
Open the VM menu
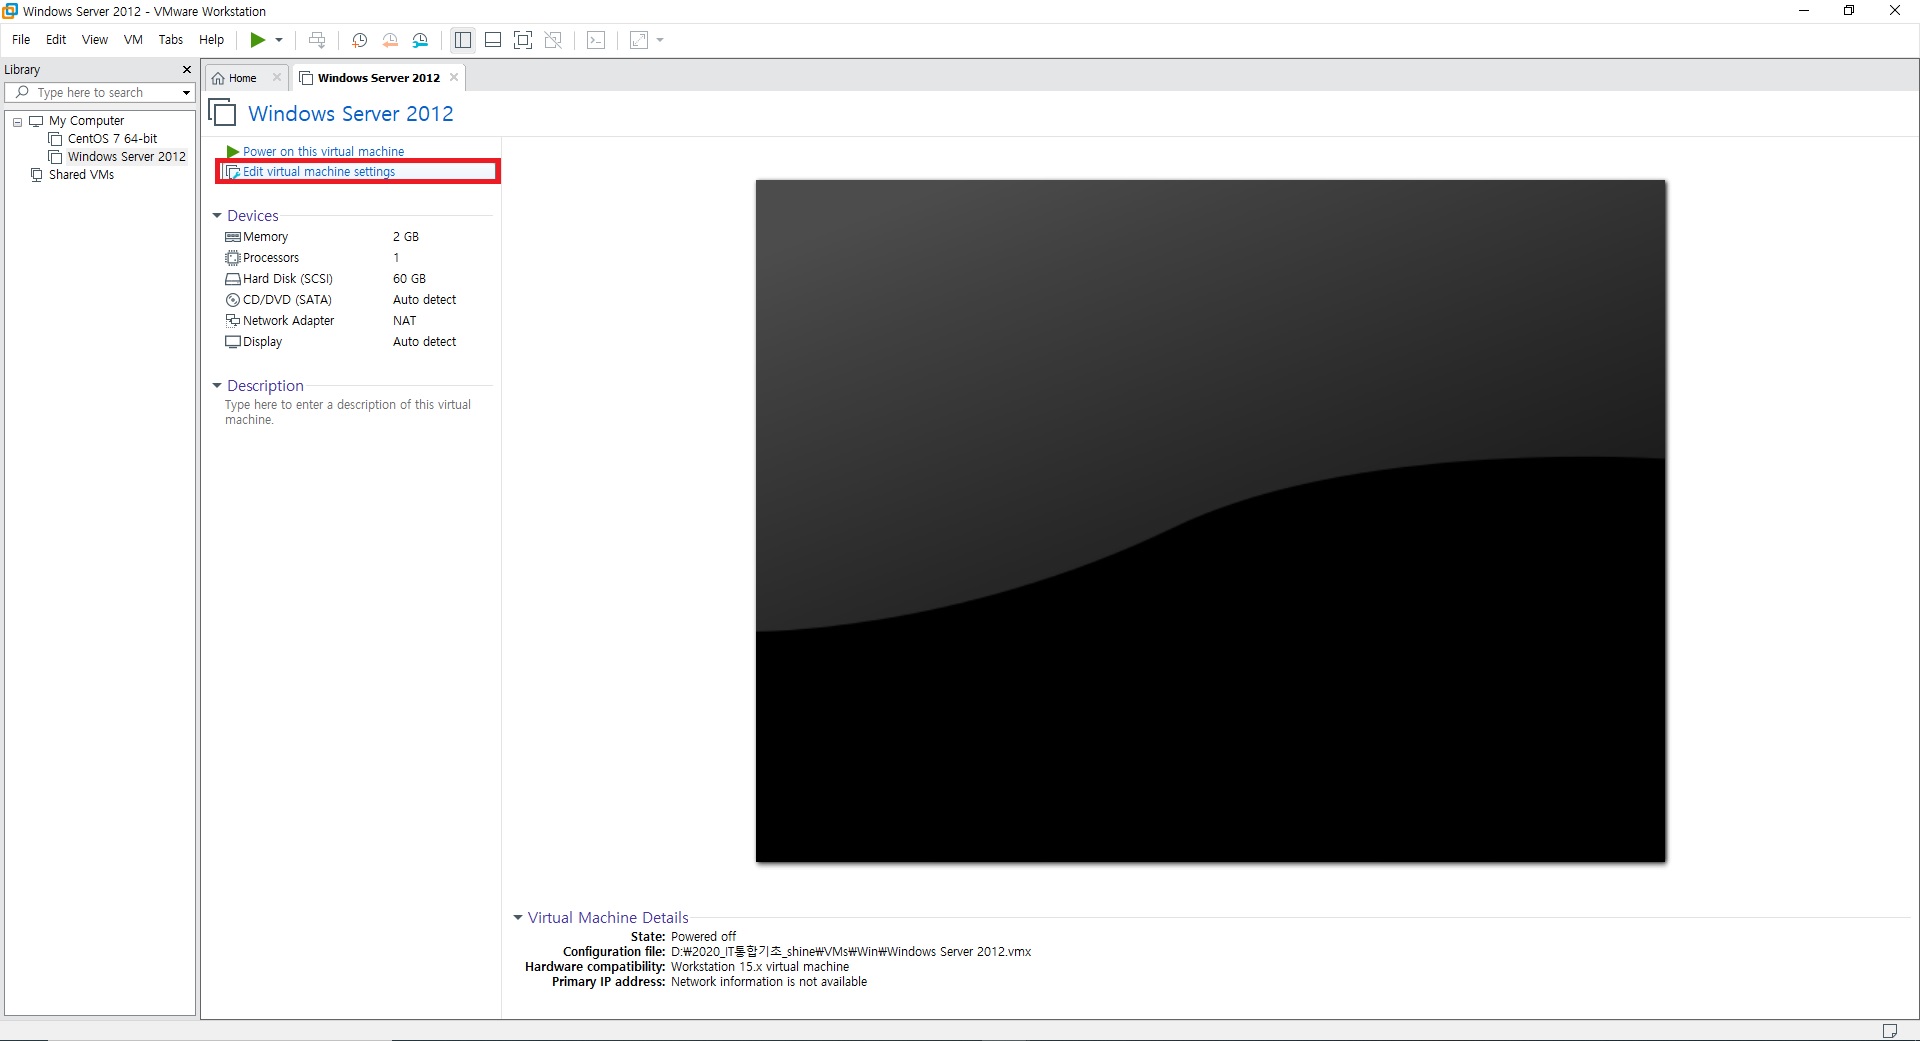133,40
